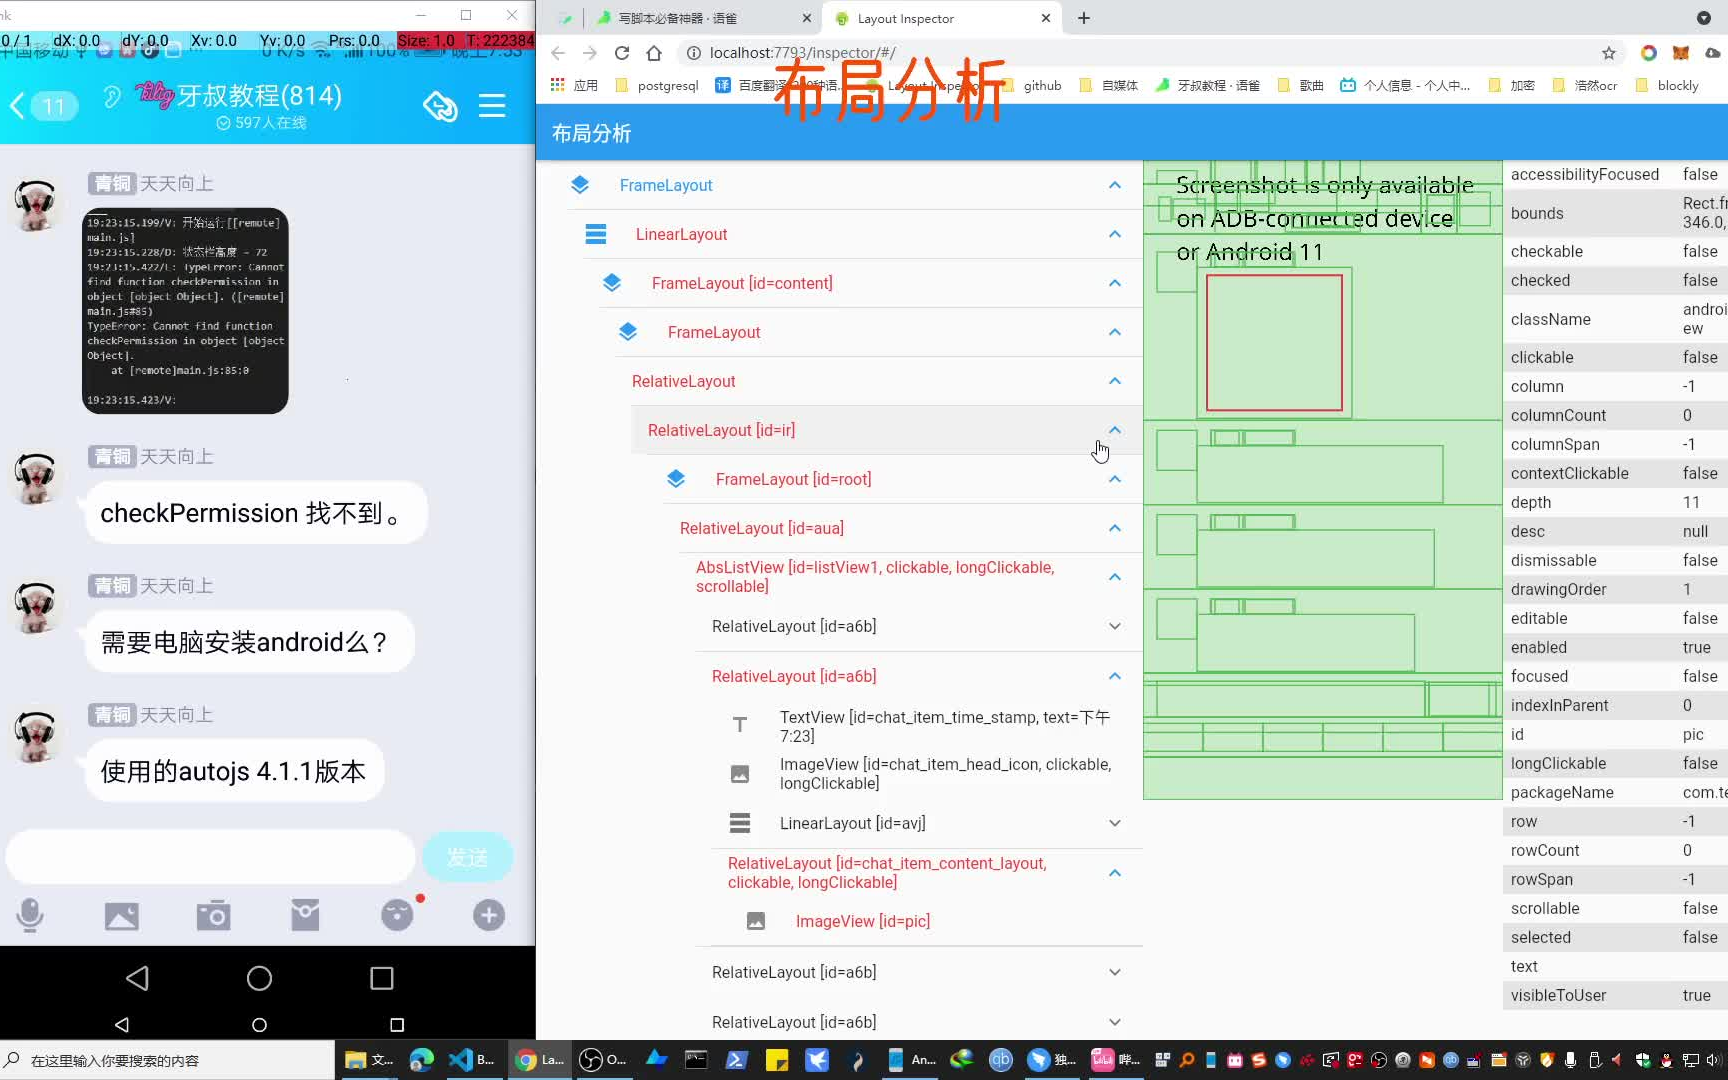Click the back arrow in the chat header
1728x1080 pixels.
click(x=16, y=105)
